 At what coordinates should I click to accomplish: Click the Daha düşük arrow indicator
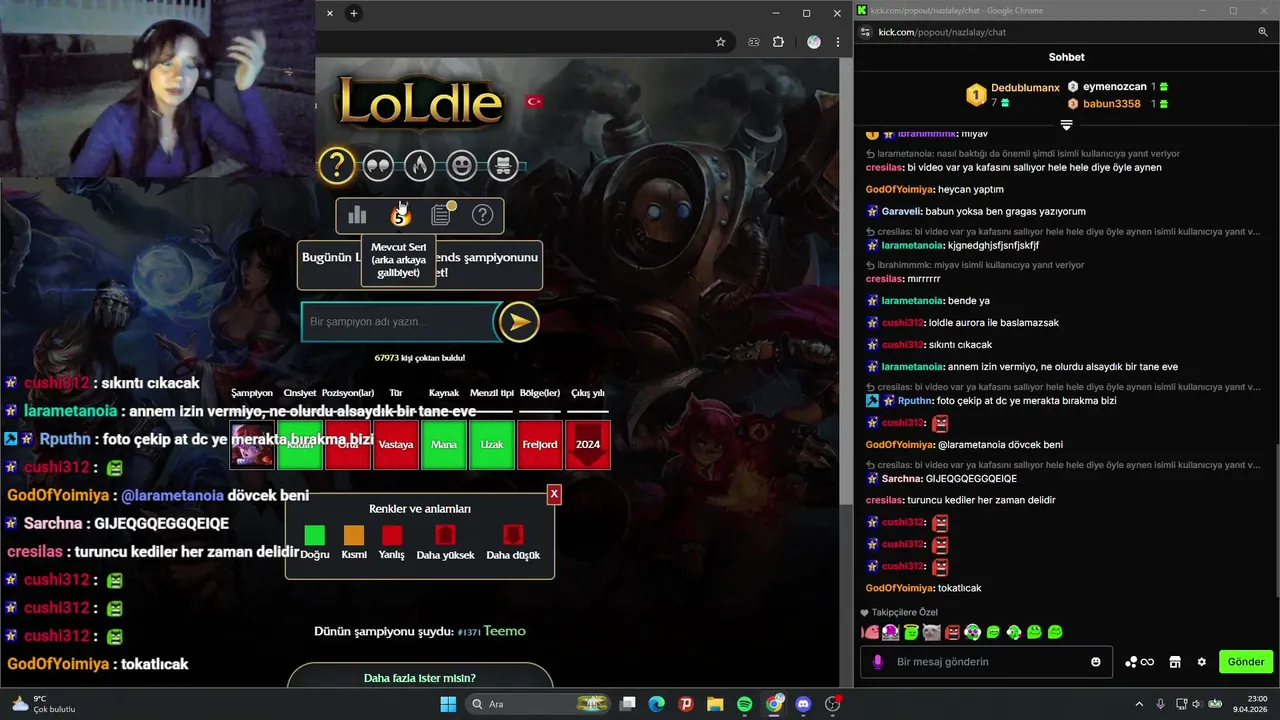(x=513, y=535)
